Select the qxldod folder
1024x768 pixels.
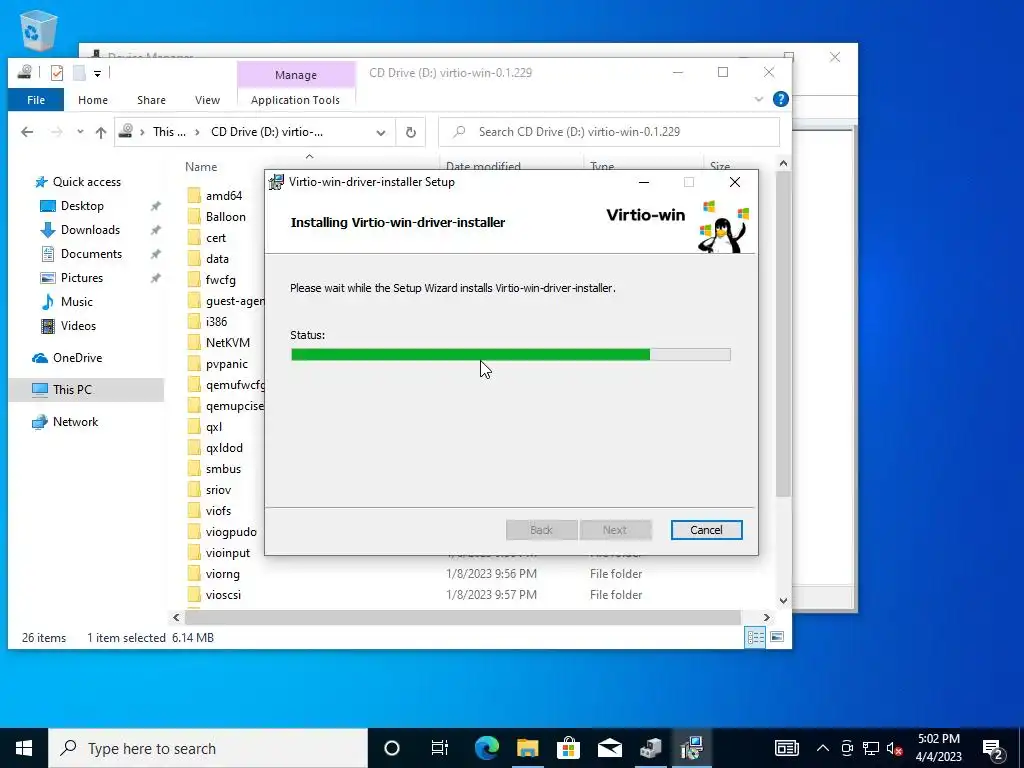click(x=224, y=448)
